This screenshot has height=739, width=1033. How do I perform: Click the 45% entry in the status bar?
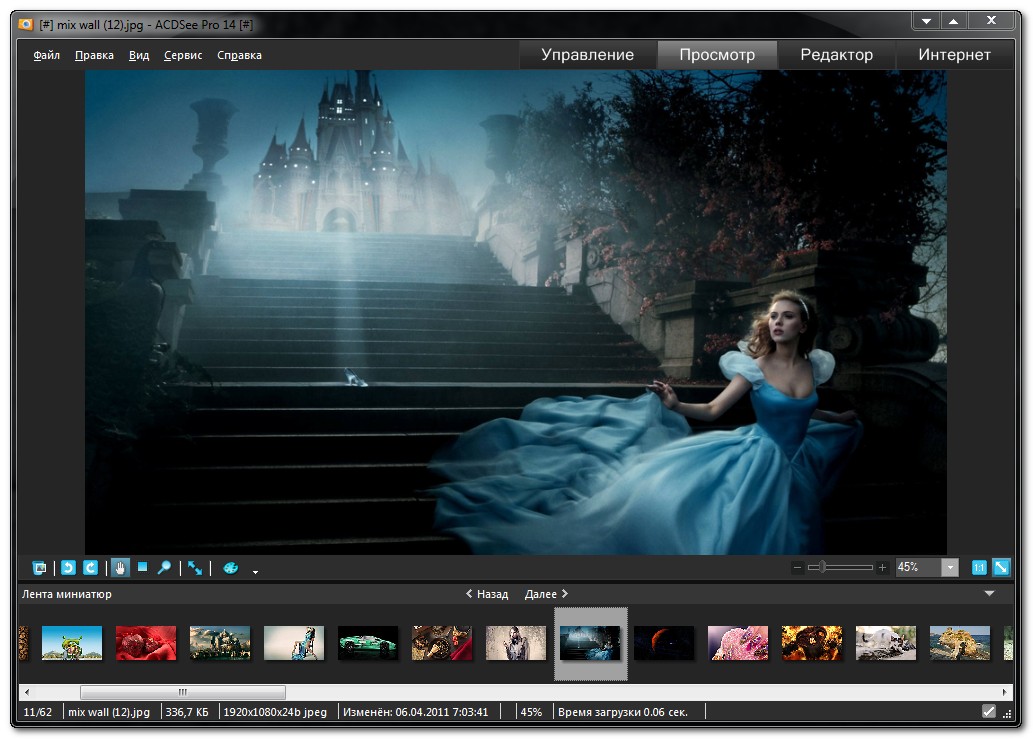pos(531,712)
